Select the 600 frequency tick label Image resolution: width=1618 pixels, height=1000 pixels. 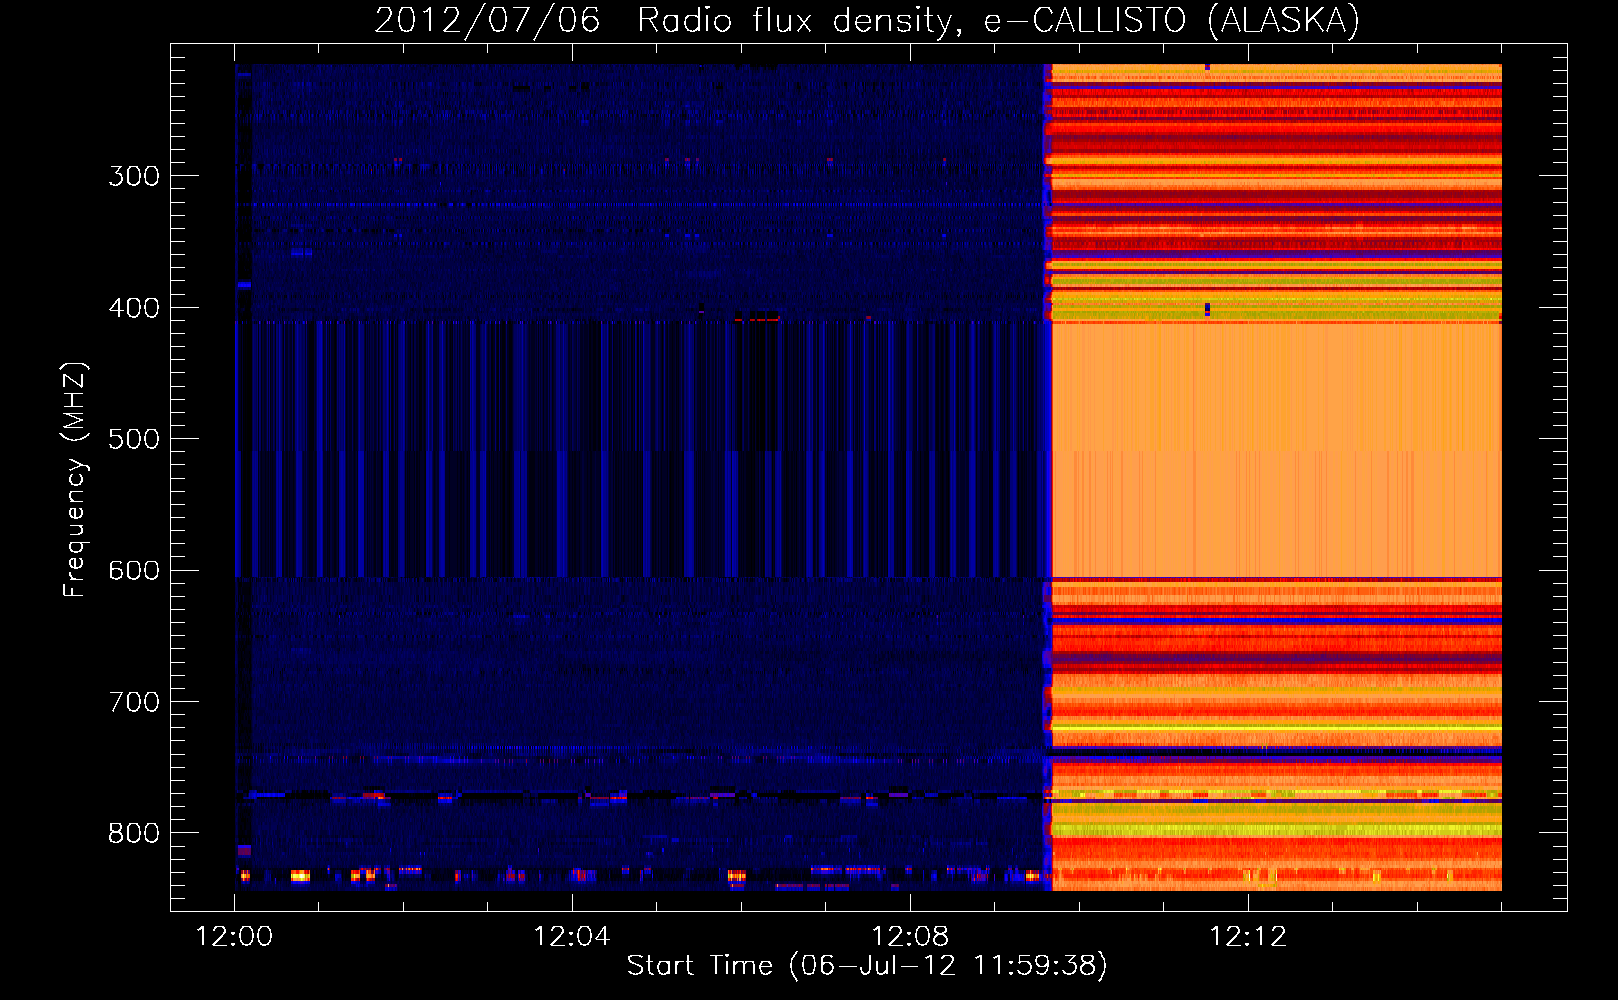(134, 571)
